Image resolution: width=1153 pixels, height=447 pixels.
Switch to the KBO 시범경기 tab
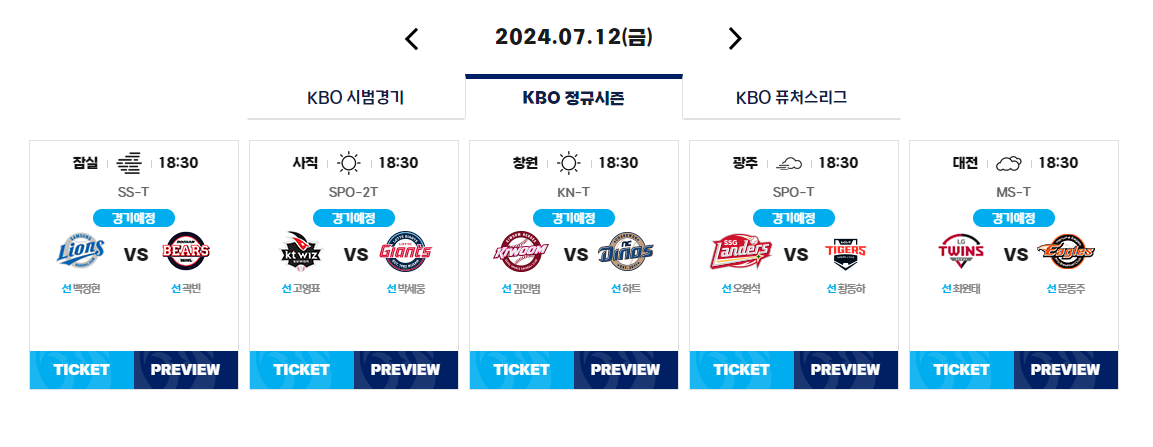point(356,98)
